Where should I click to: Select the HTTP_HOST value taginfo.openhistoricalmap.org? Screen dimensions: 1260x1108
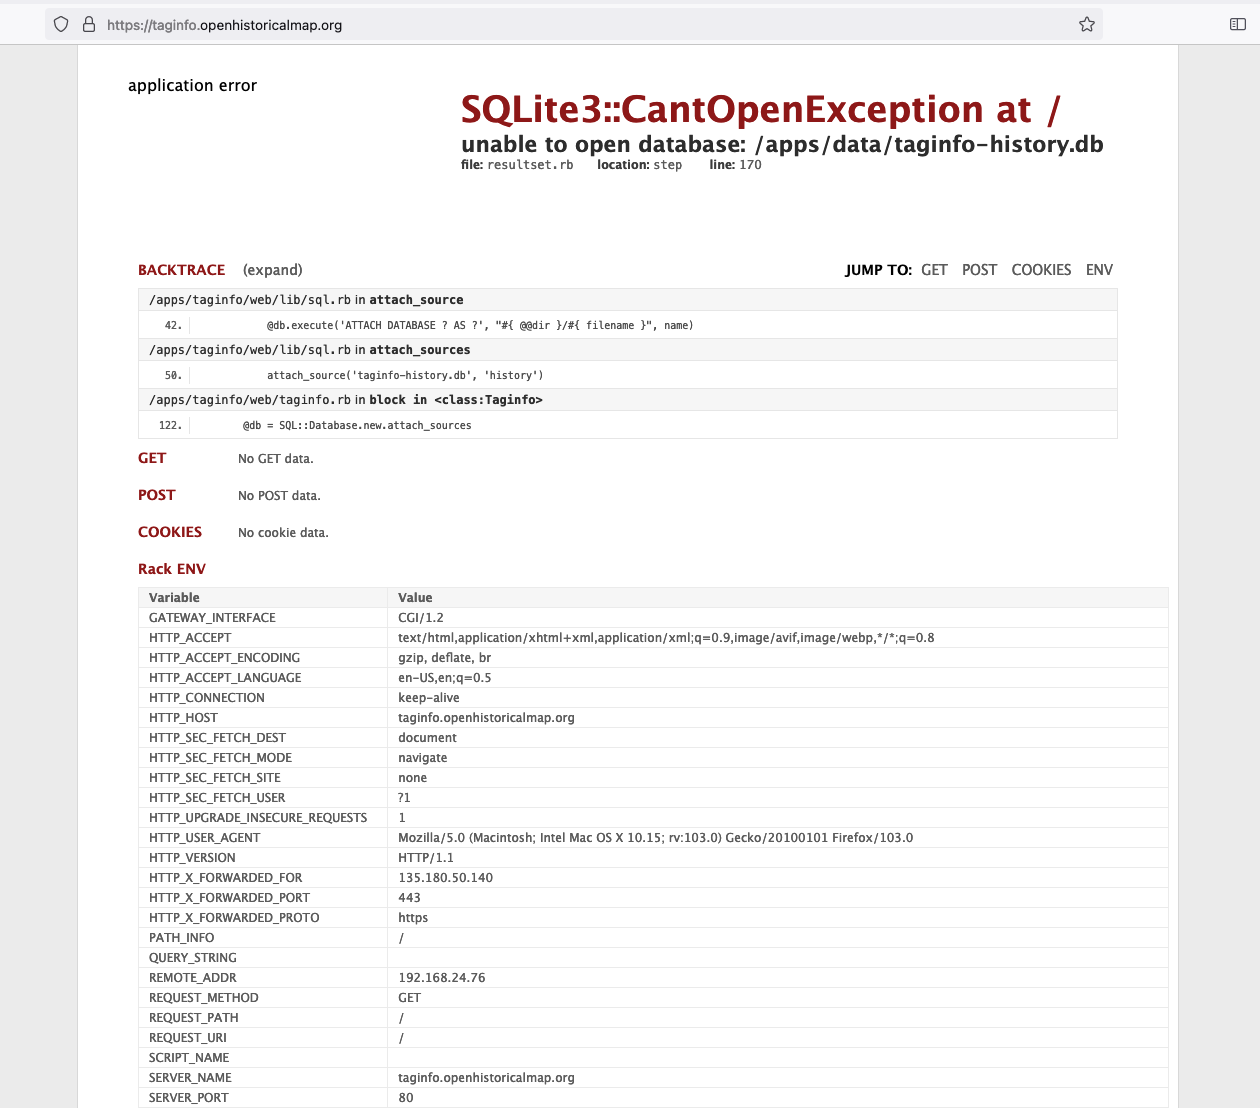(486, 717)
